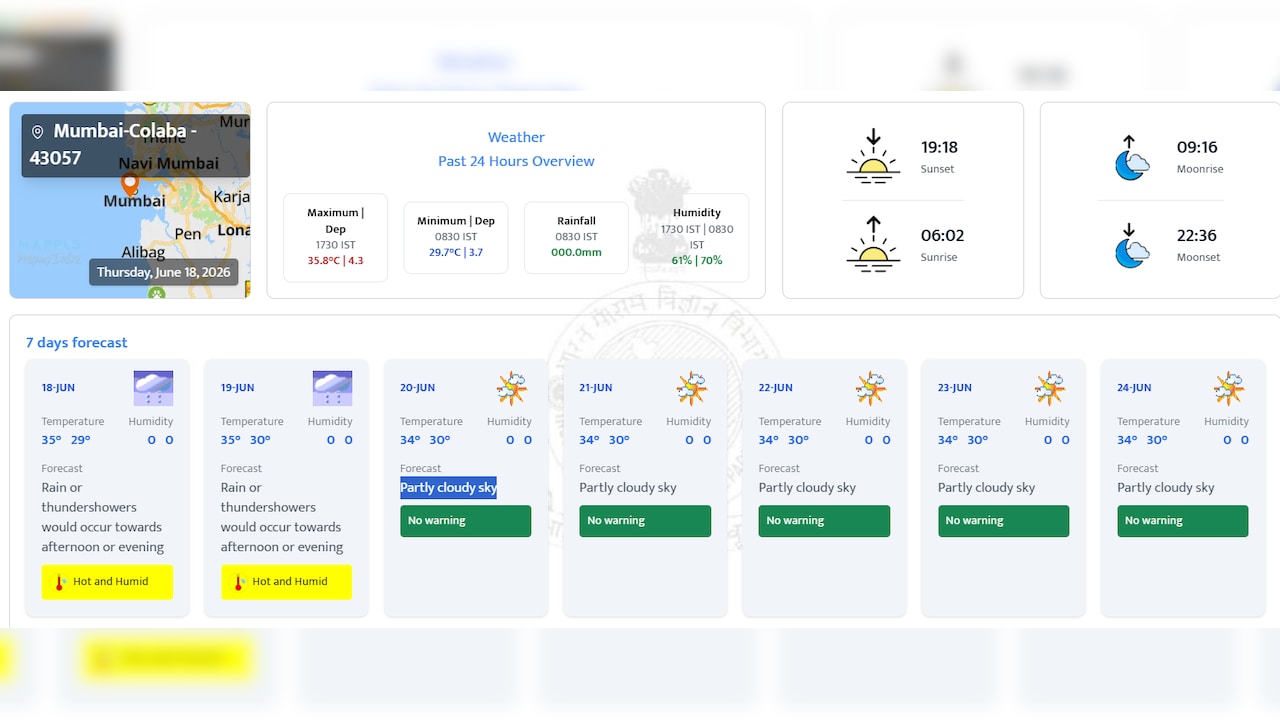Click the Partly cloudy sky text on 22-JUN
The width and height of the screenshot is (1280, 720).
click(x=807, y=488)
